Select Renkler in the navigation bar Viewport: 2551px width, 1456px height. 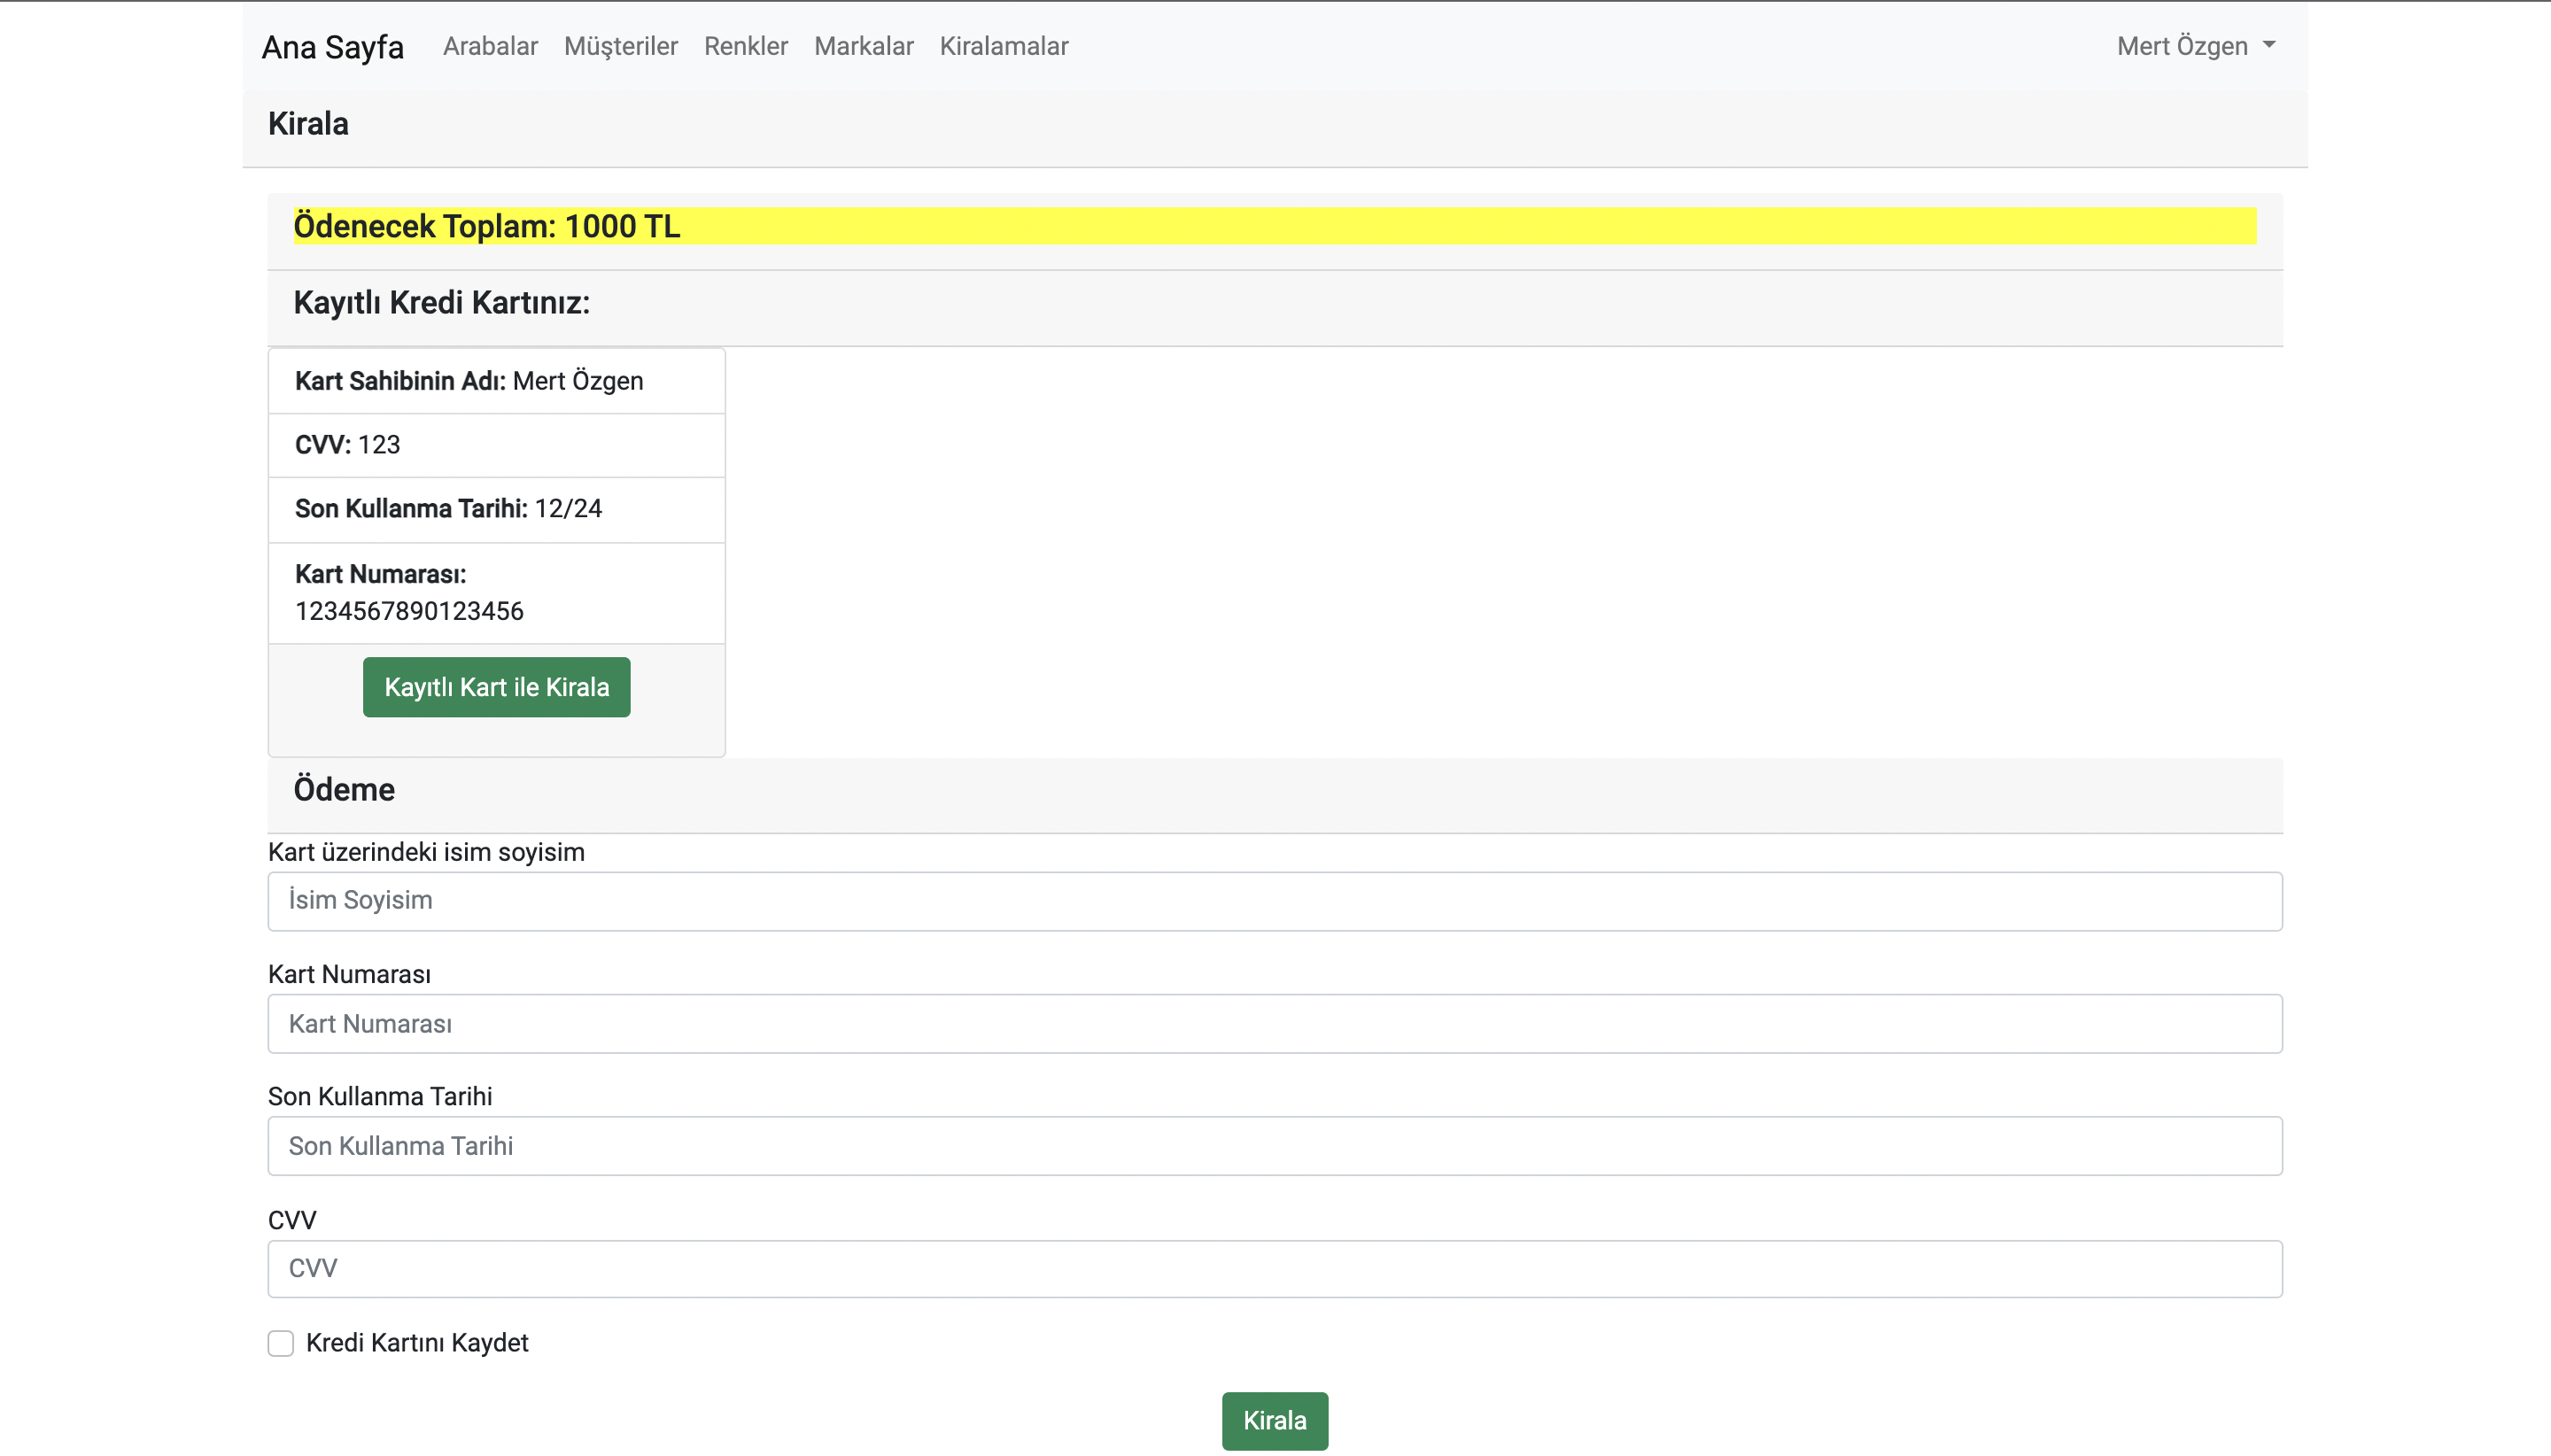point(745,47)
